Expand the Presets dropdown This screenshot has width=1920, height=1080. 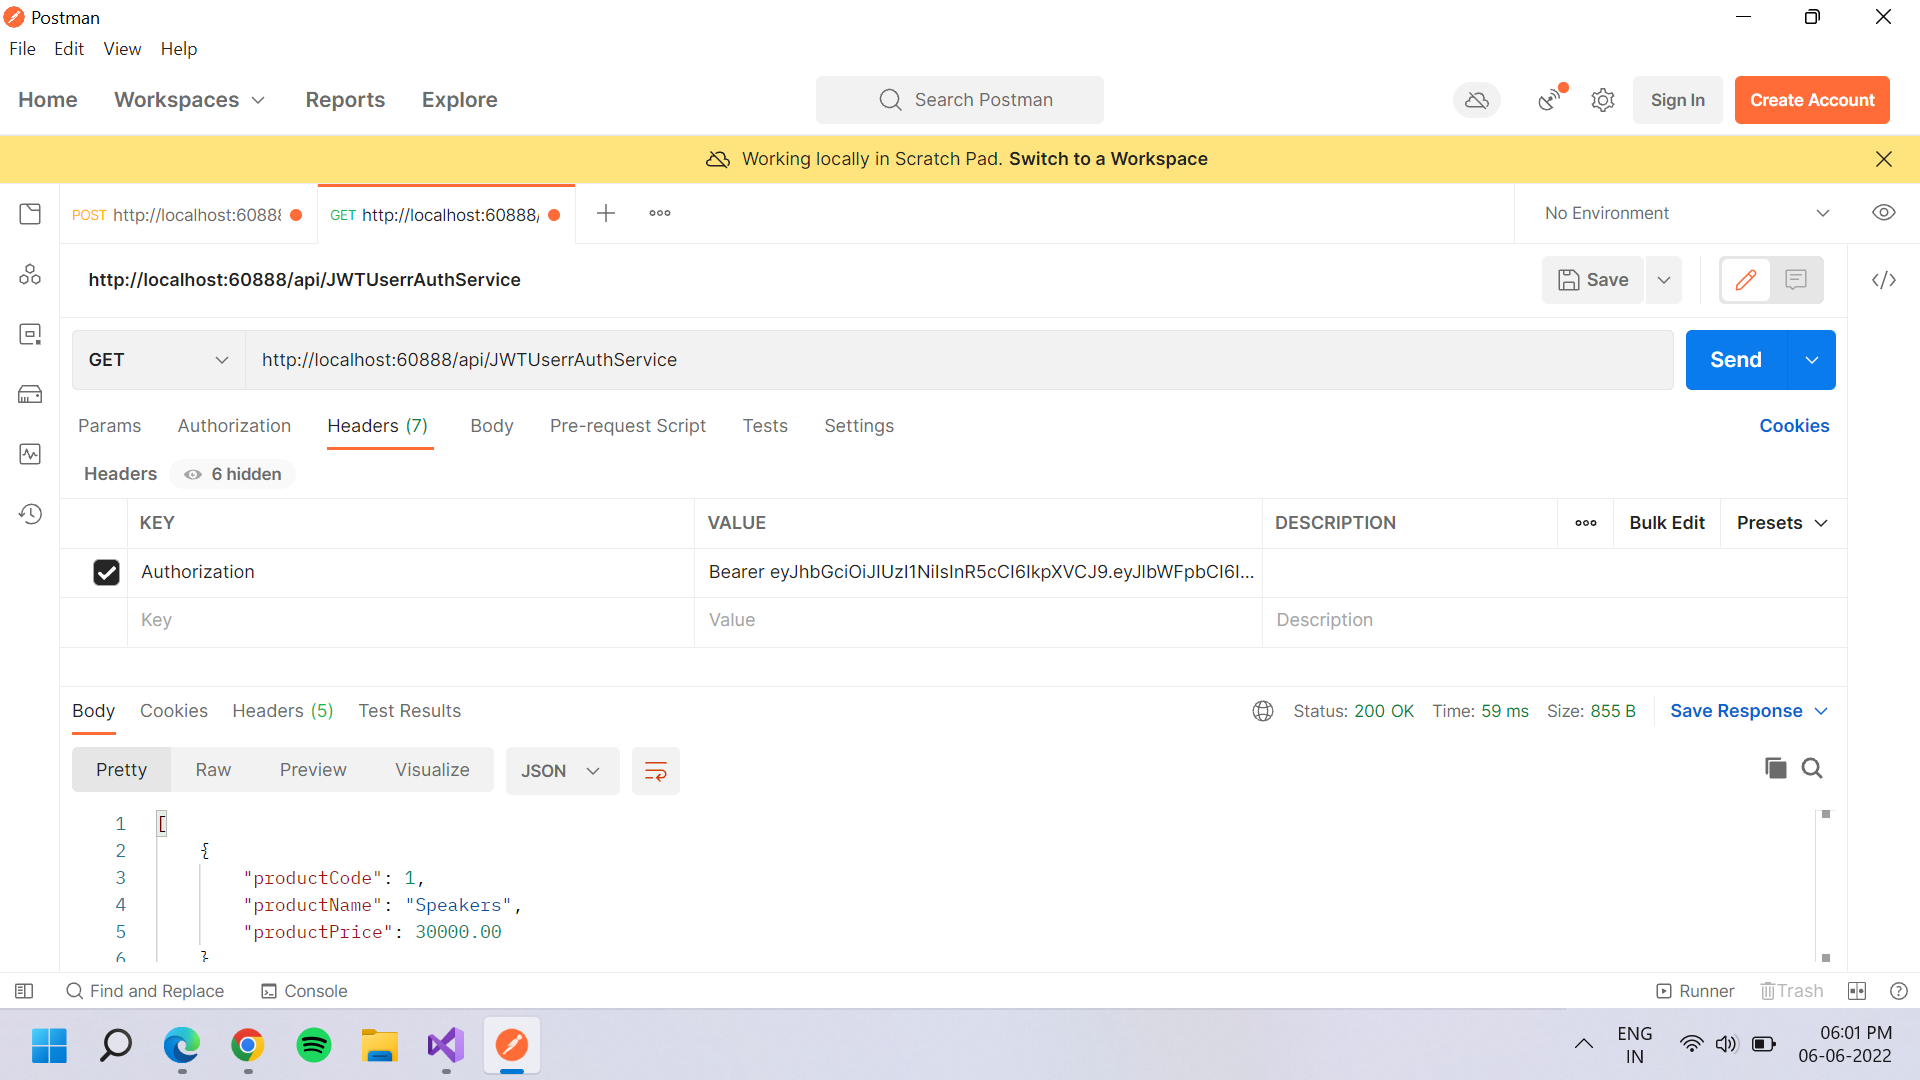[1783, 523]
